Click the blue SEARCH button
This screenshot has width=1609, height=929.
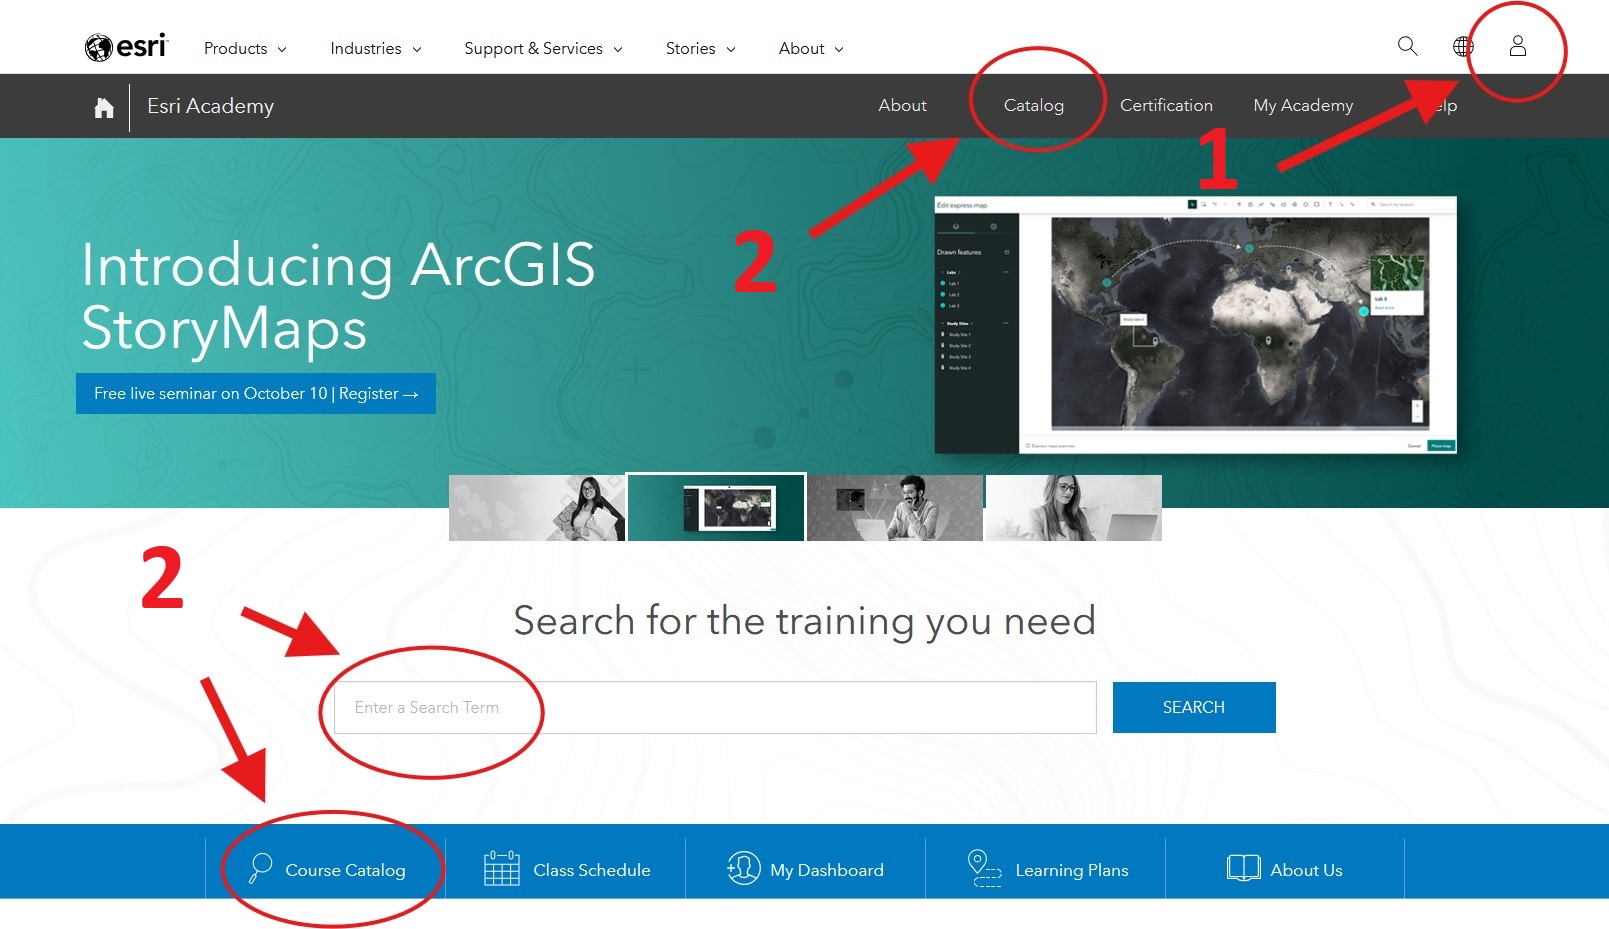(1194, 707)
